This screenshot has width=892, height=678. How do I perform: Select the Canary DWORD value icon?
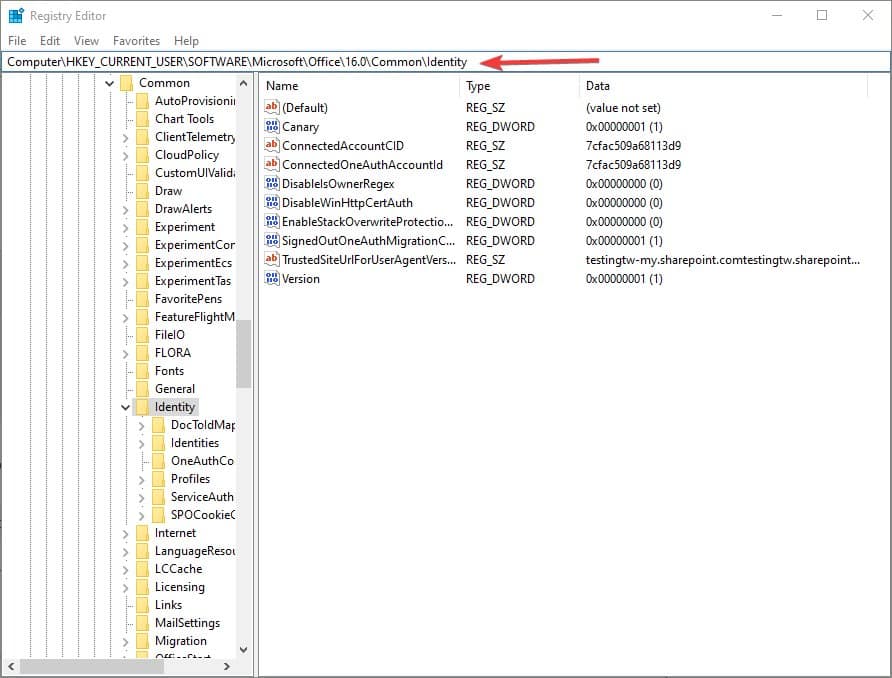click(272, 126)
